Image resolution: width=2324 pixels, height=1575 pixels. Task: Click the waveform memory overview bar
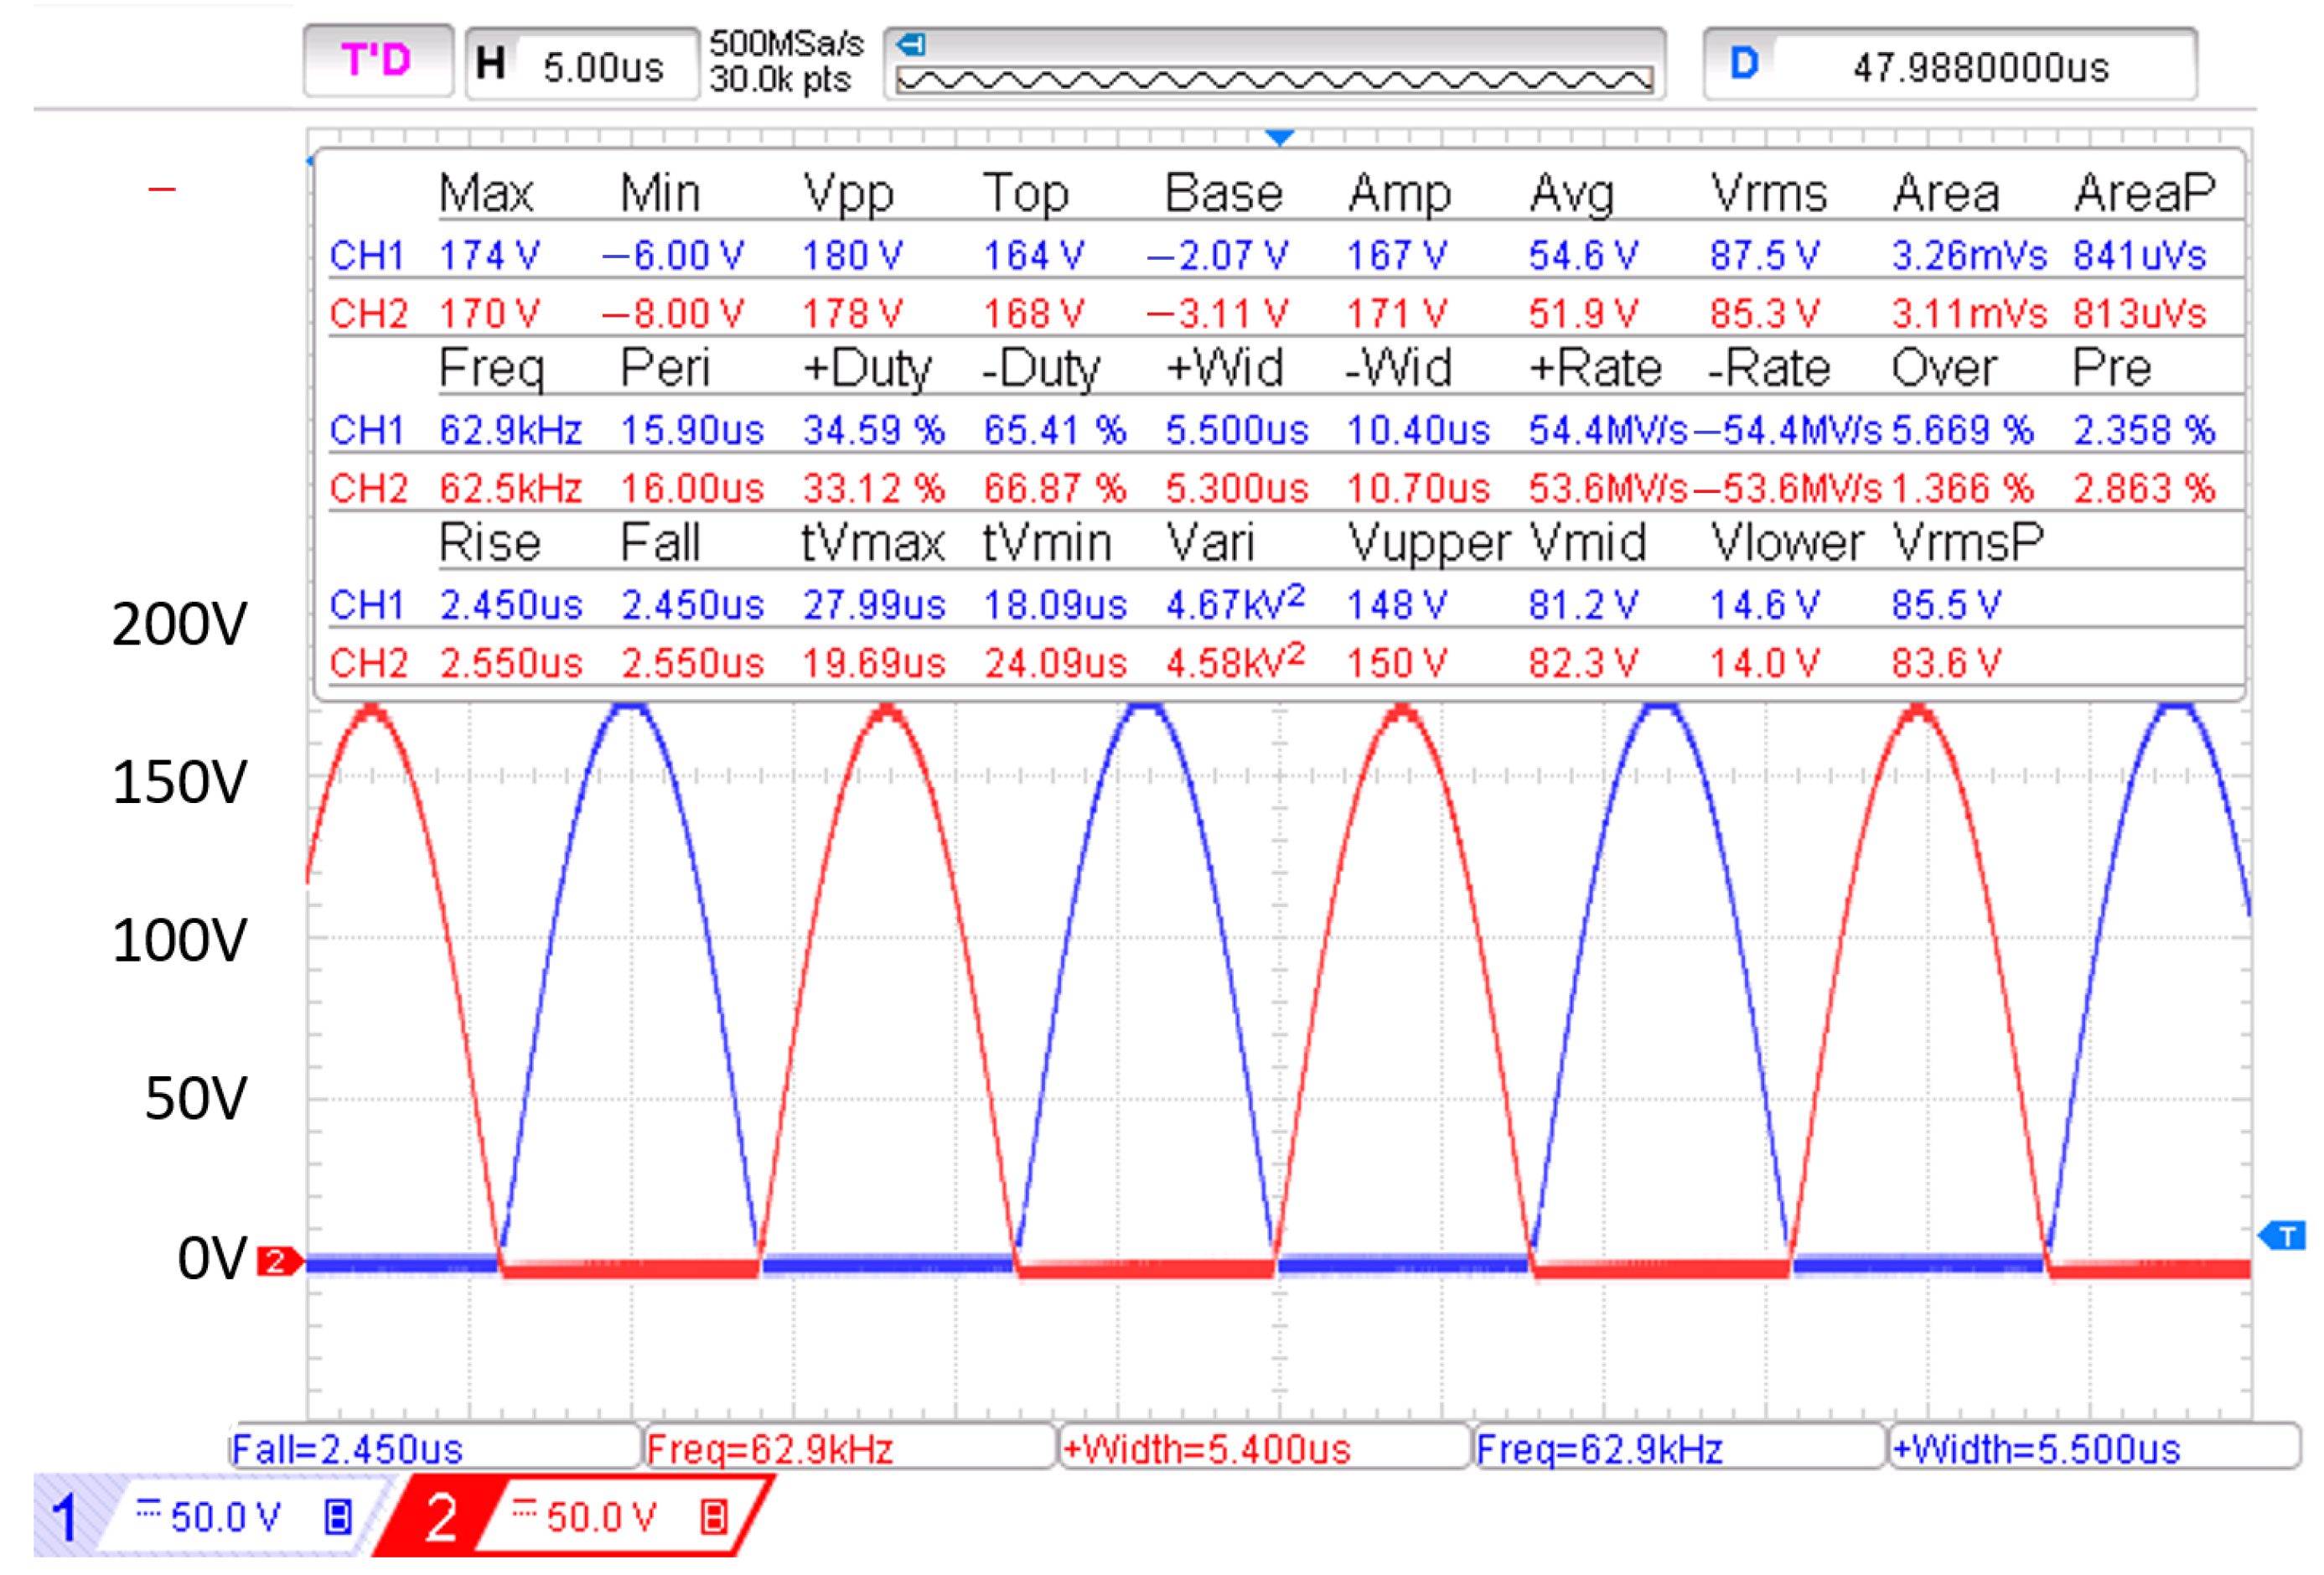point(1273,80)
